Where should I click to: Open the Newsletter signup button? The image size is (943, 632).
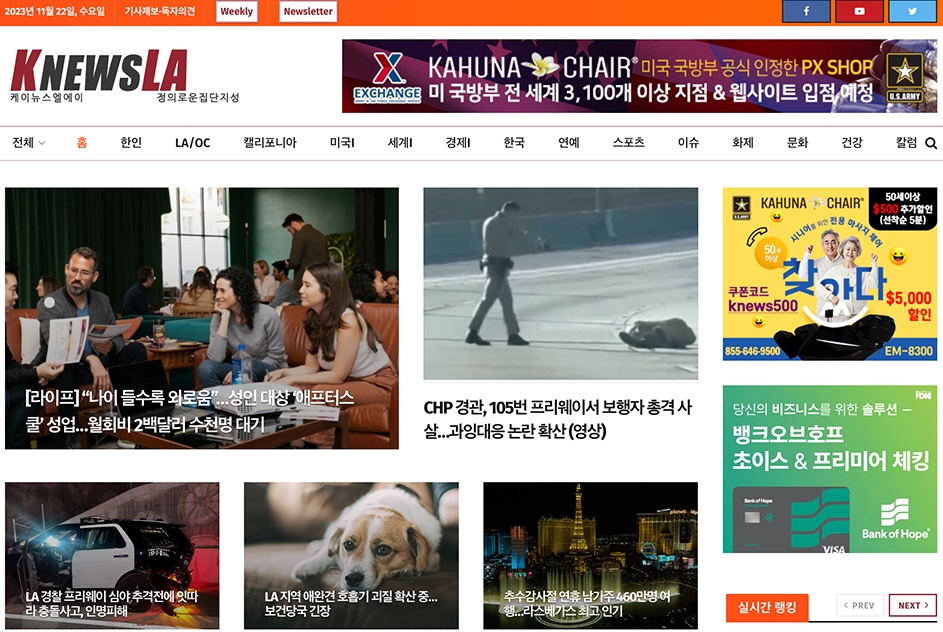click(x=307, y=11)
